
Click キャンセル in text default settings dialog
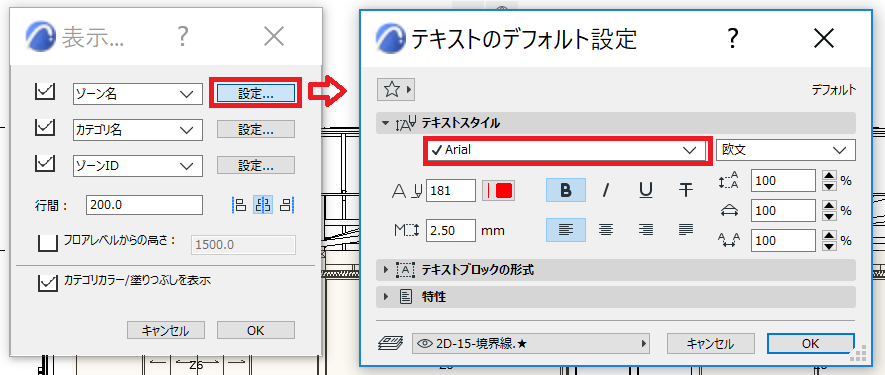711,343
